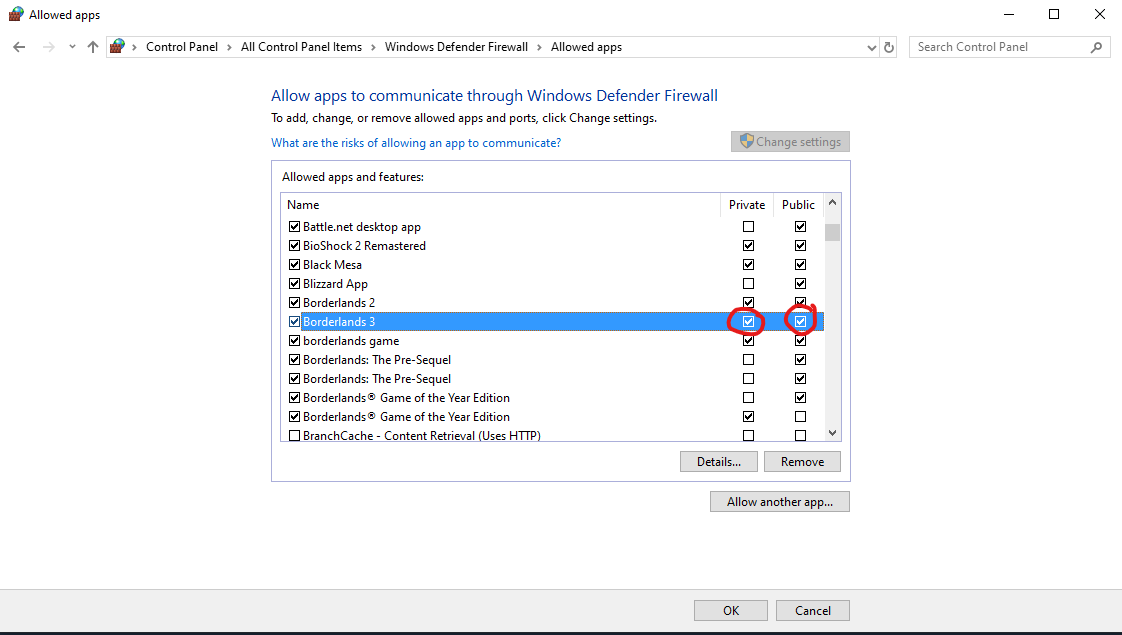Close the Allowed apps window
Screen dimensions: 1122x635
coord(1100,14)
